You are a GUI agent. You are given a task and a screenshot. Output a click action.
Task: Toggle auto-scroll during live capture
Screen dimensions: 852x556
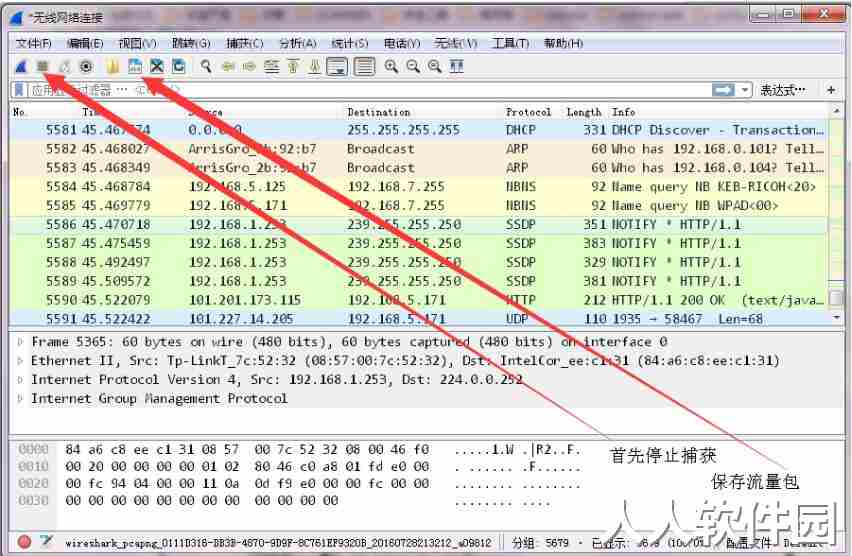coord(337,67)
